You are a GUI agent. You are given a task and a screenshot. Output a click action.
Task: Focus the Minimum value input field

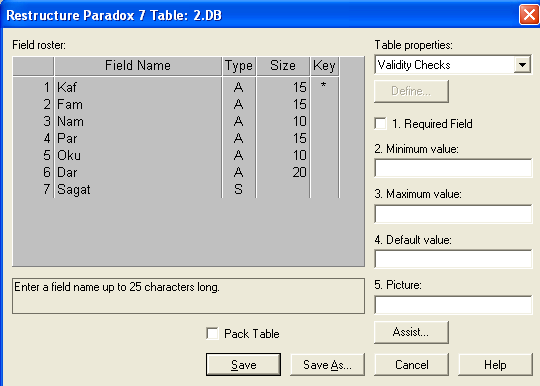tap(453, 168)
